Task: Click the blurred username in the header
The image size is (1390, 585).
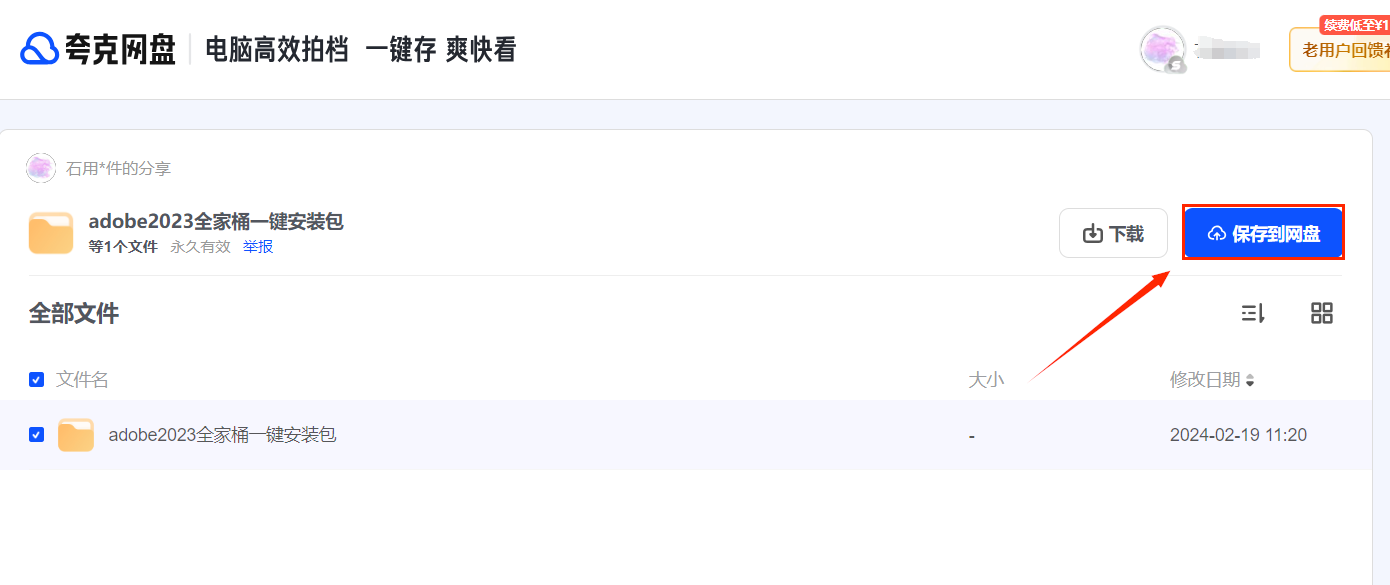Action: click(1228, 48)
